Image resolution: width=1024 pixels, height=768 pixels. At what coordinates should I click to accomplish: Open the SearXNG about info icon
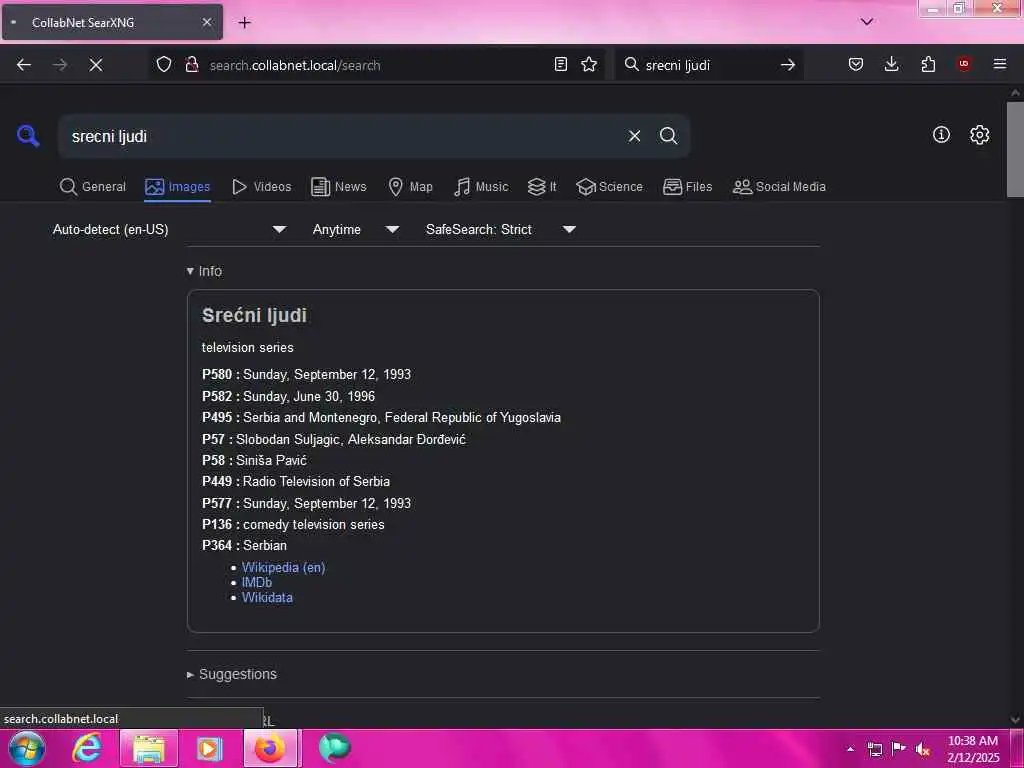click(x=941, y=135)
